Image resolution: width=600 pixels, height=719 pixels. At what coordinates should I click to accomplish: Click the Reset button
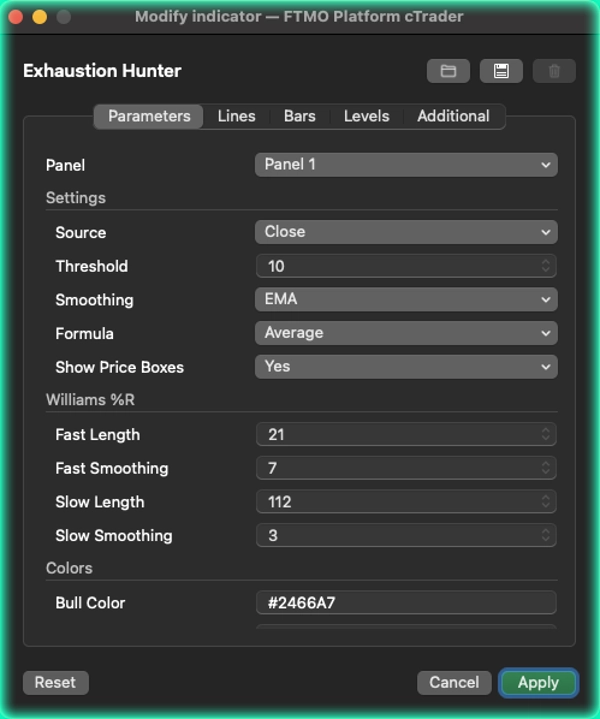(x=56, y=683)
